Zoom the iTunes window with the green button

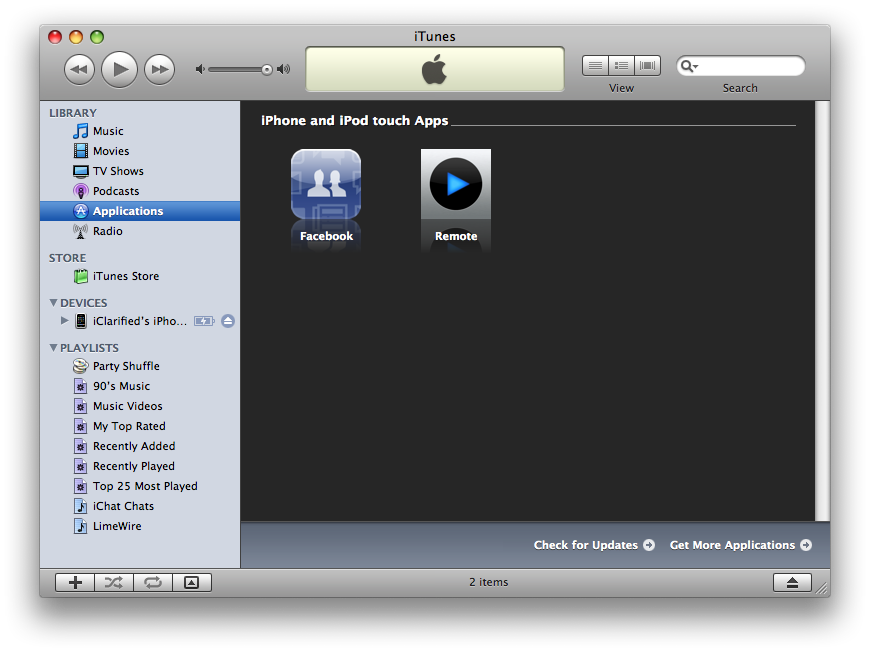coord(97,37)
